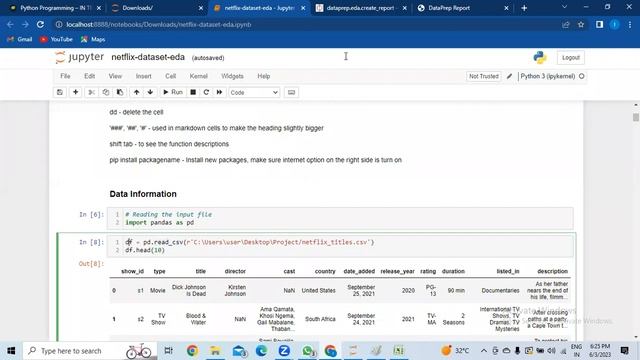The image size is (640, 360).
Task: Share this page icon in address bar
Action: coord(565,24)
